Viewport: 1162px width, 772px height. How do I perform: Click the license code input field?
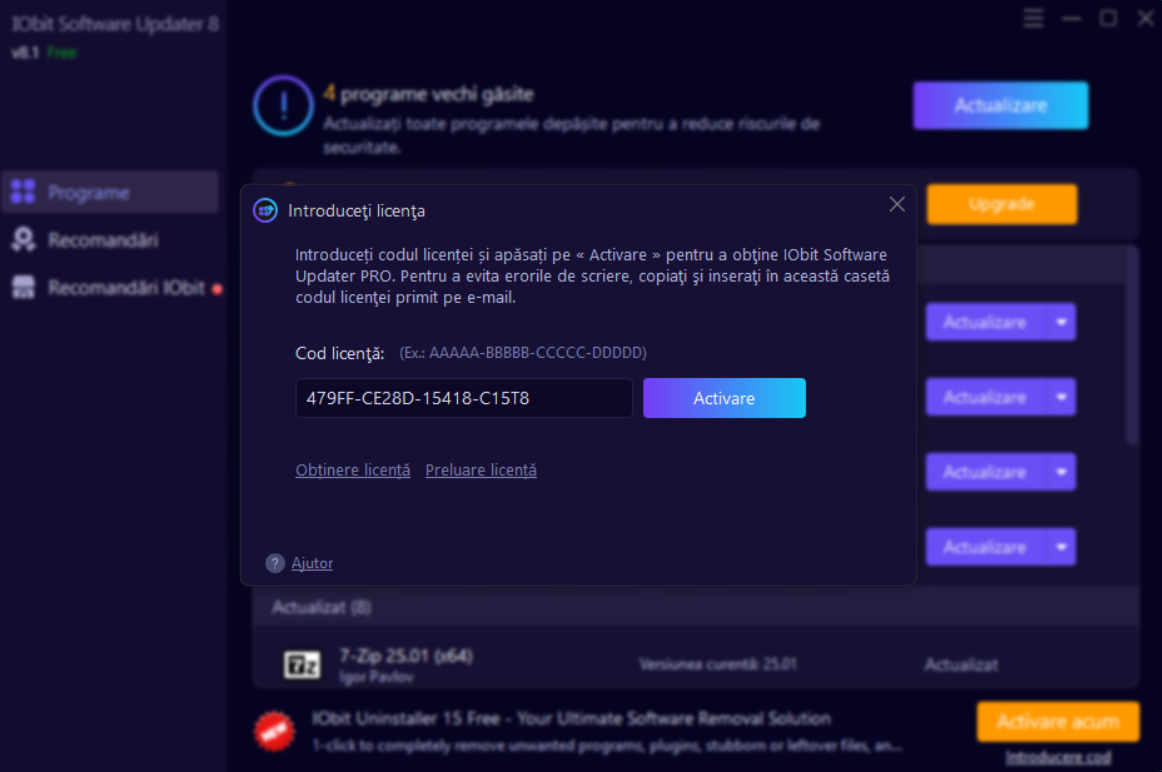tap(463, 398)
